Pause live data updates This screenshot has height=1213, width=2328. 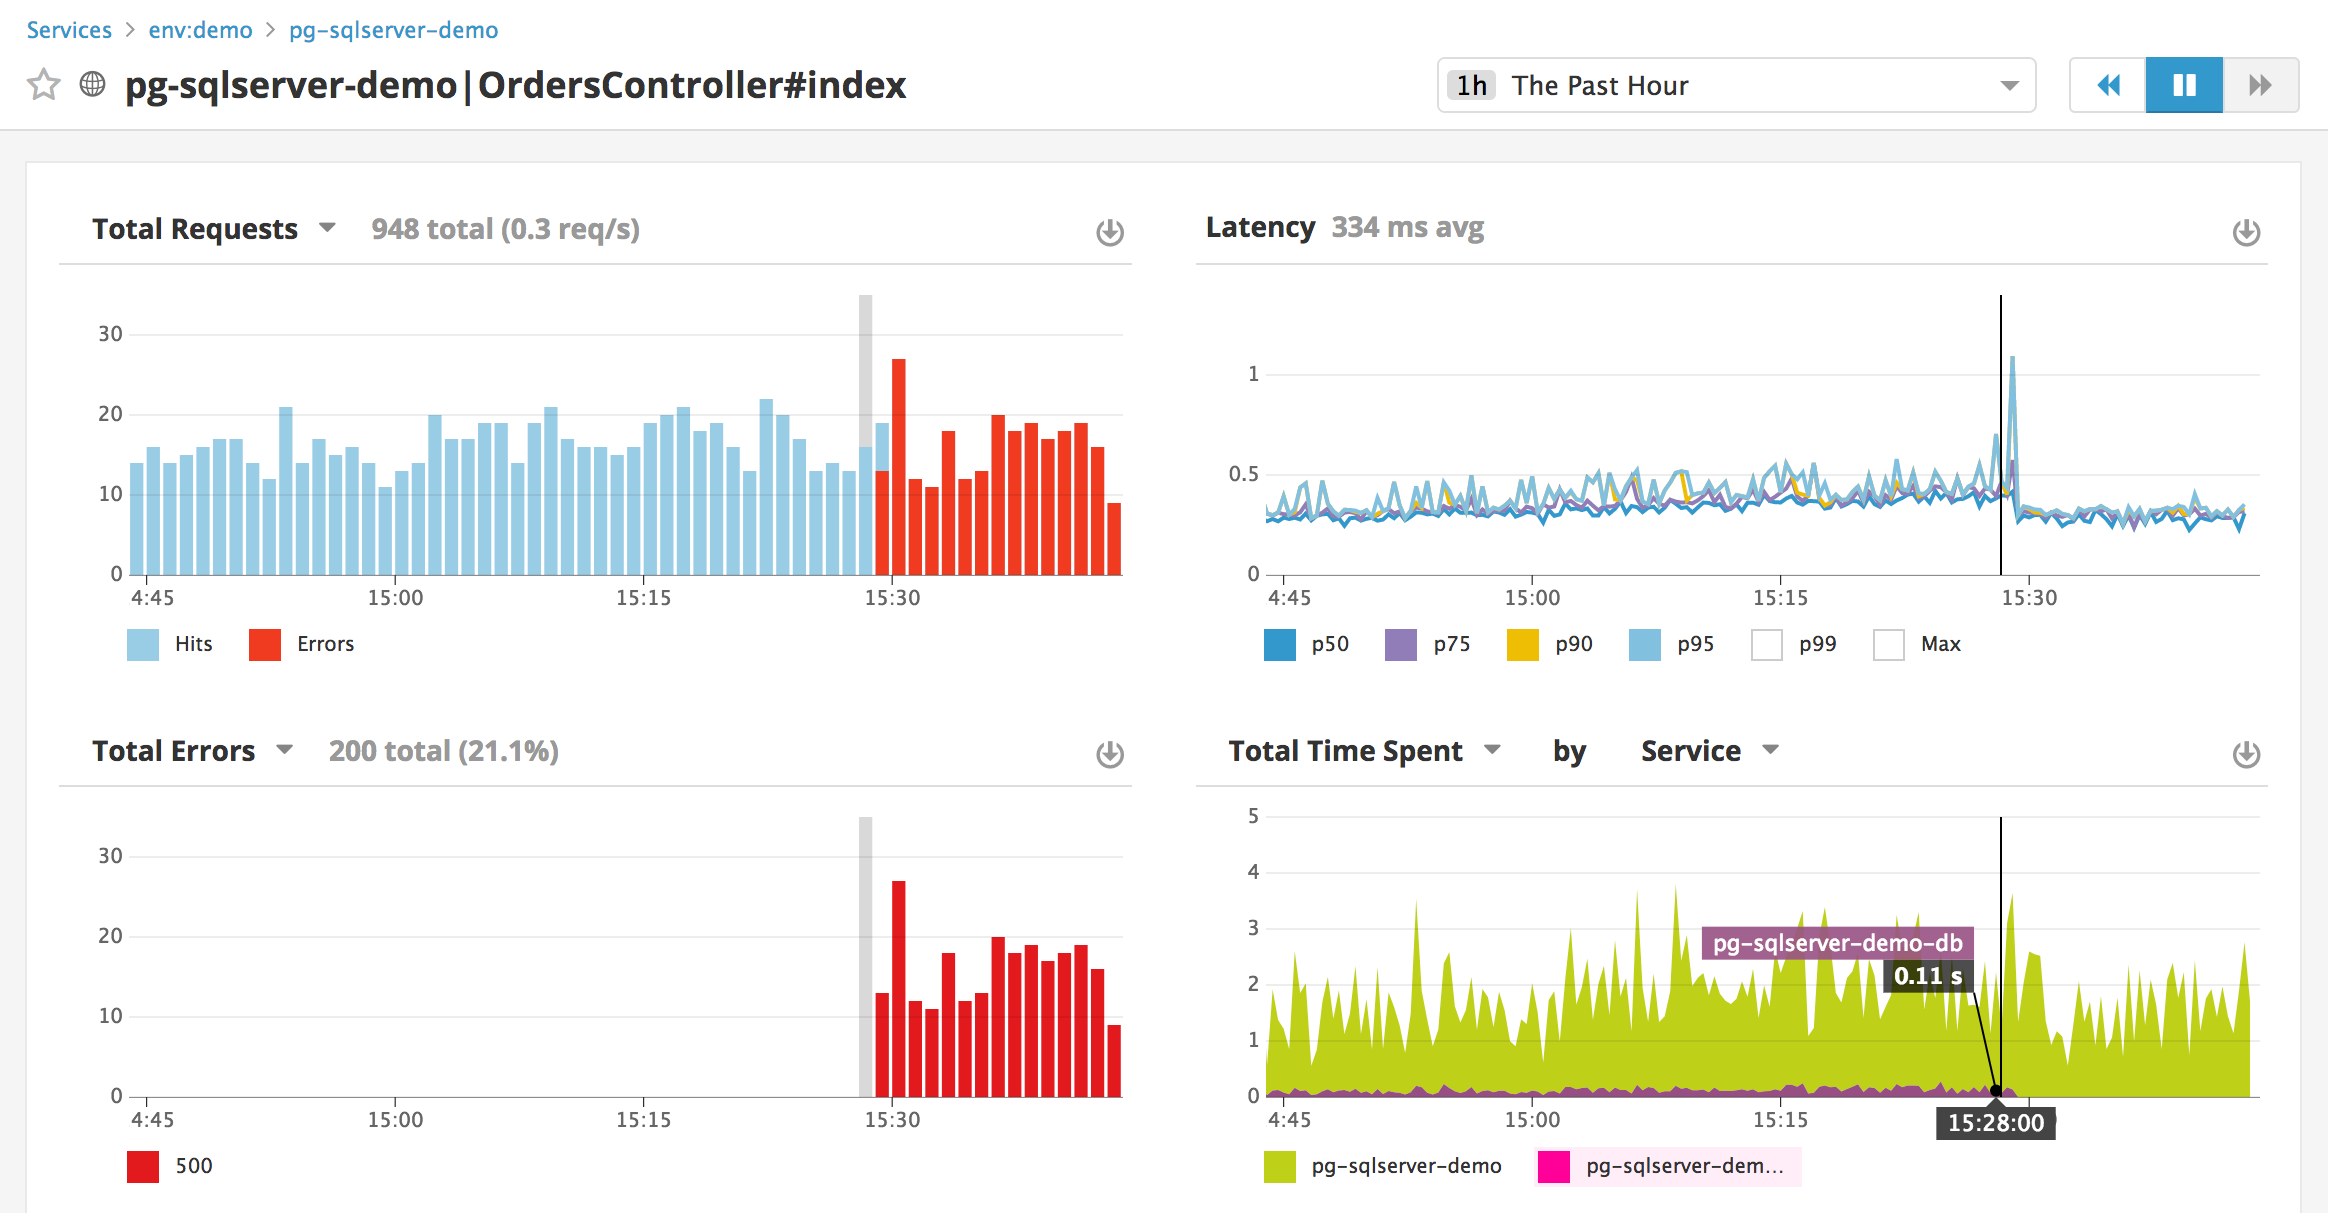[x=2183, y=85]
